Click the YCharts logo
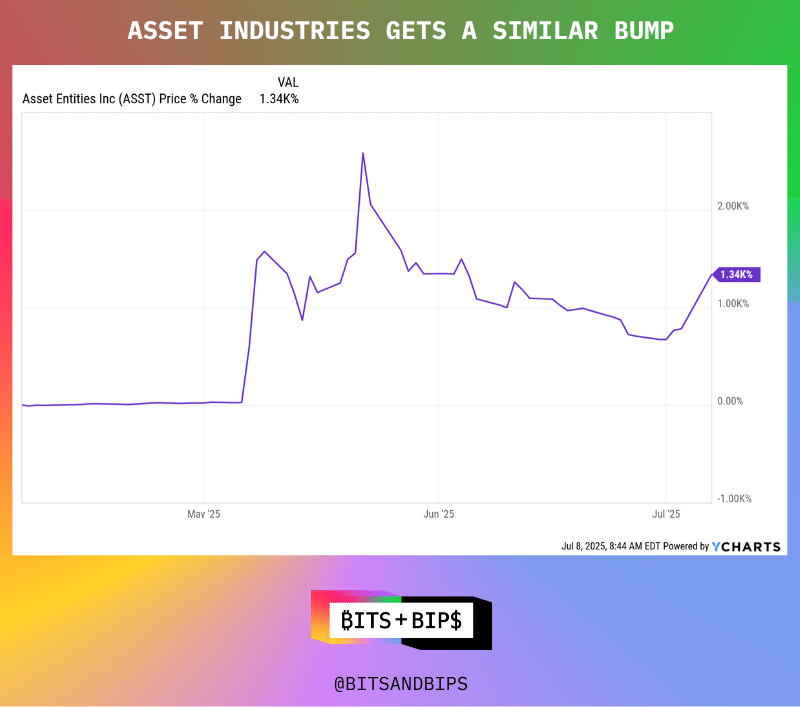Screen dimensions: 800x707 click(x=746, y=547)
